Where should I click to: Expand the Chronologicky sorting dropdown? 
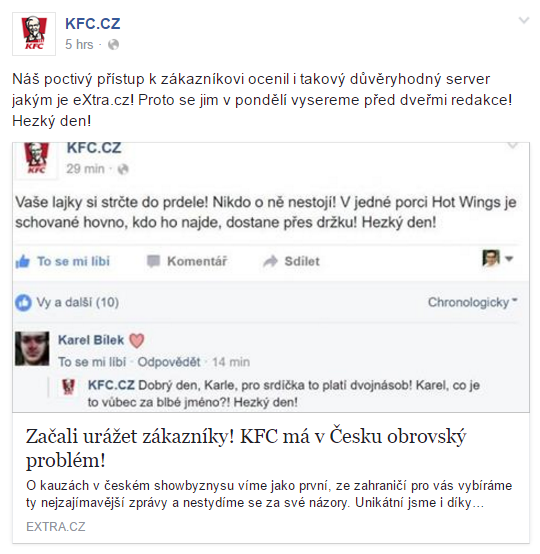coord(472,302)
